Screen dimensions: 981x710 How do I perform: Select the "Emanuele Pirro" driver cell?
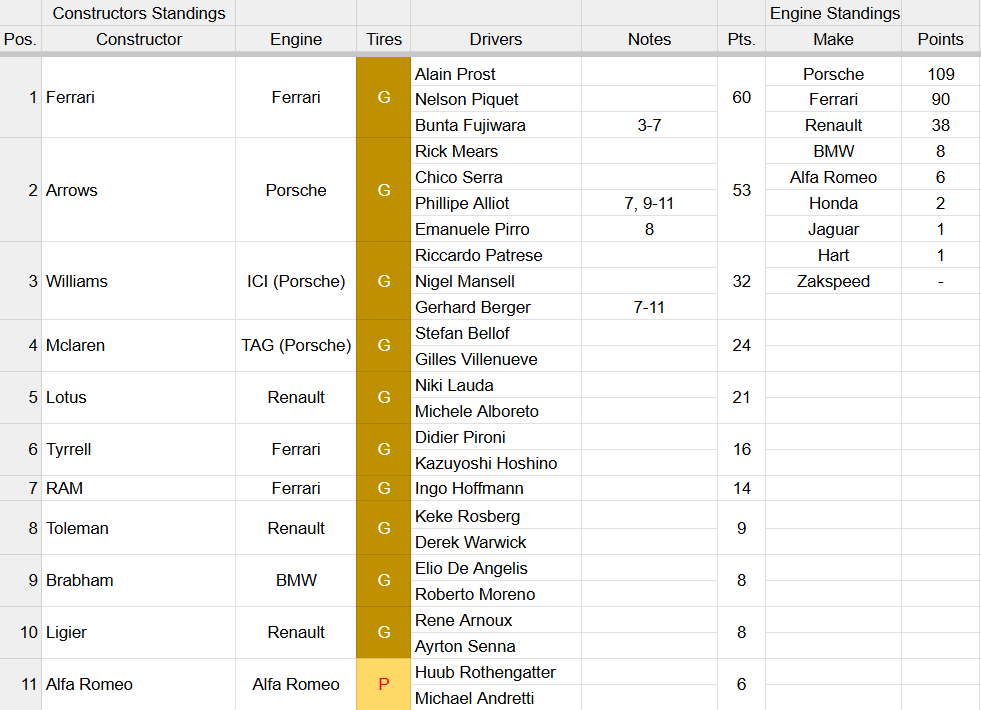pos(496,229)
